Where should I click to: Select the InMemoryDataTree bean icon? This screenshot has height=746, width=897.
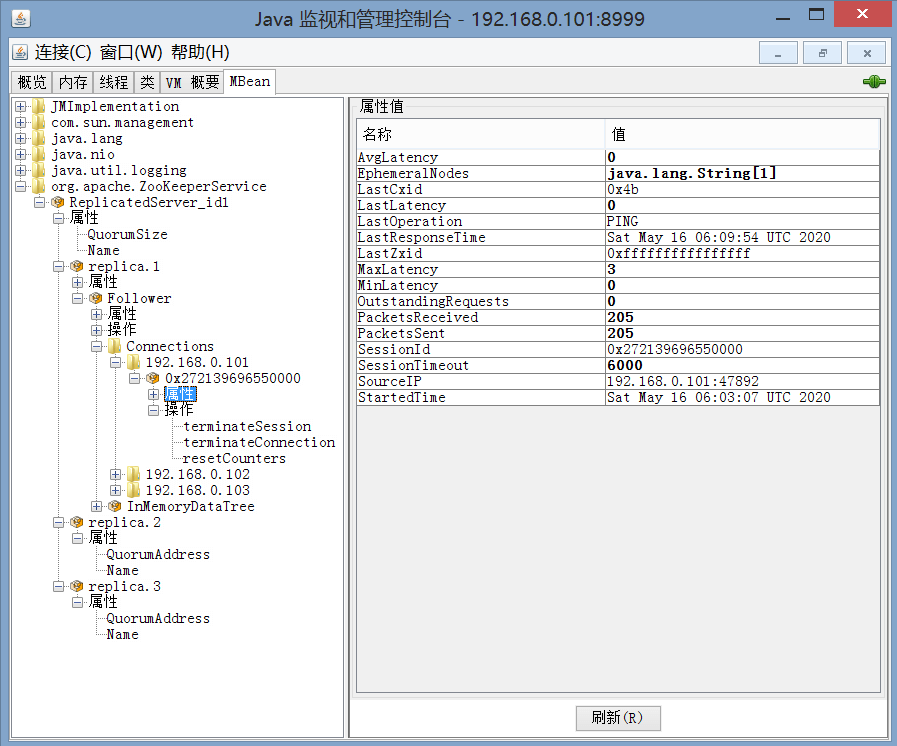pos(114,506)
